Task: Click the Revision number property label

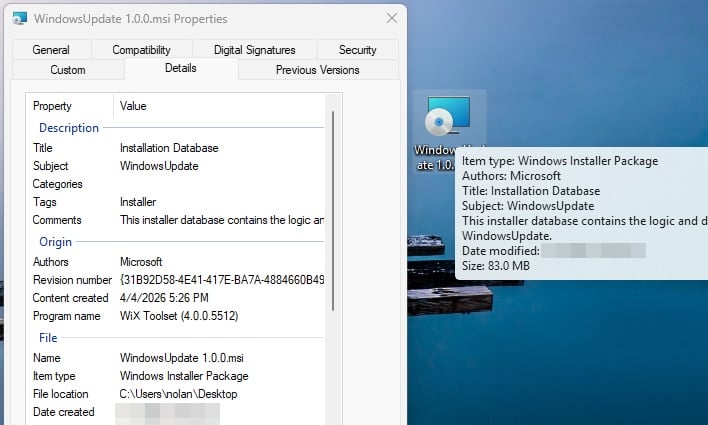Action: [72, 280]
